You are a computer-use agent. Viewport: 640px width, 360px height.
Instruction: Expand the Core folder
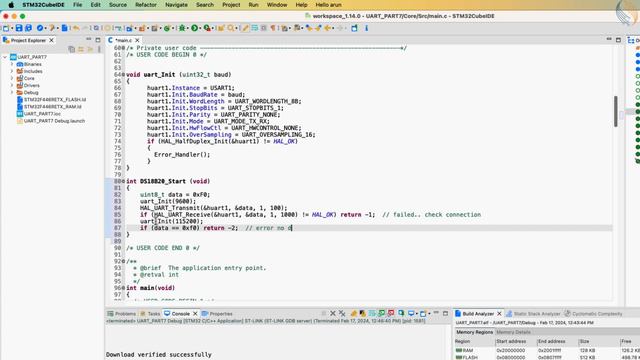12,78
